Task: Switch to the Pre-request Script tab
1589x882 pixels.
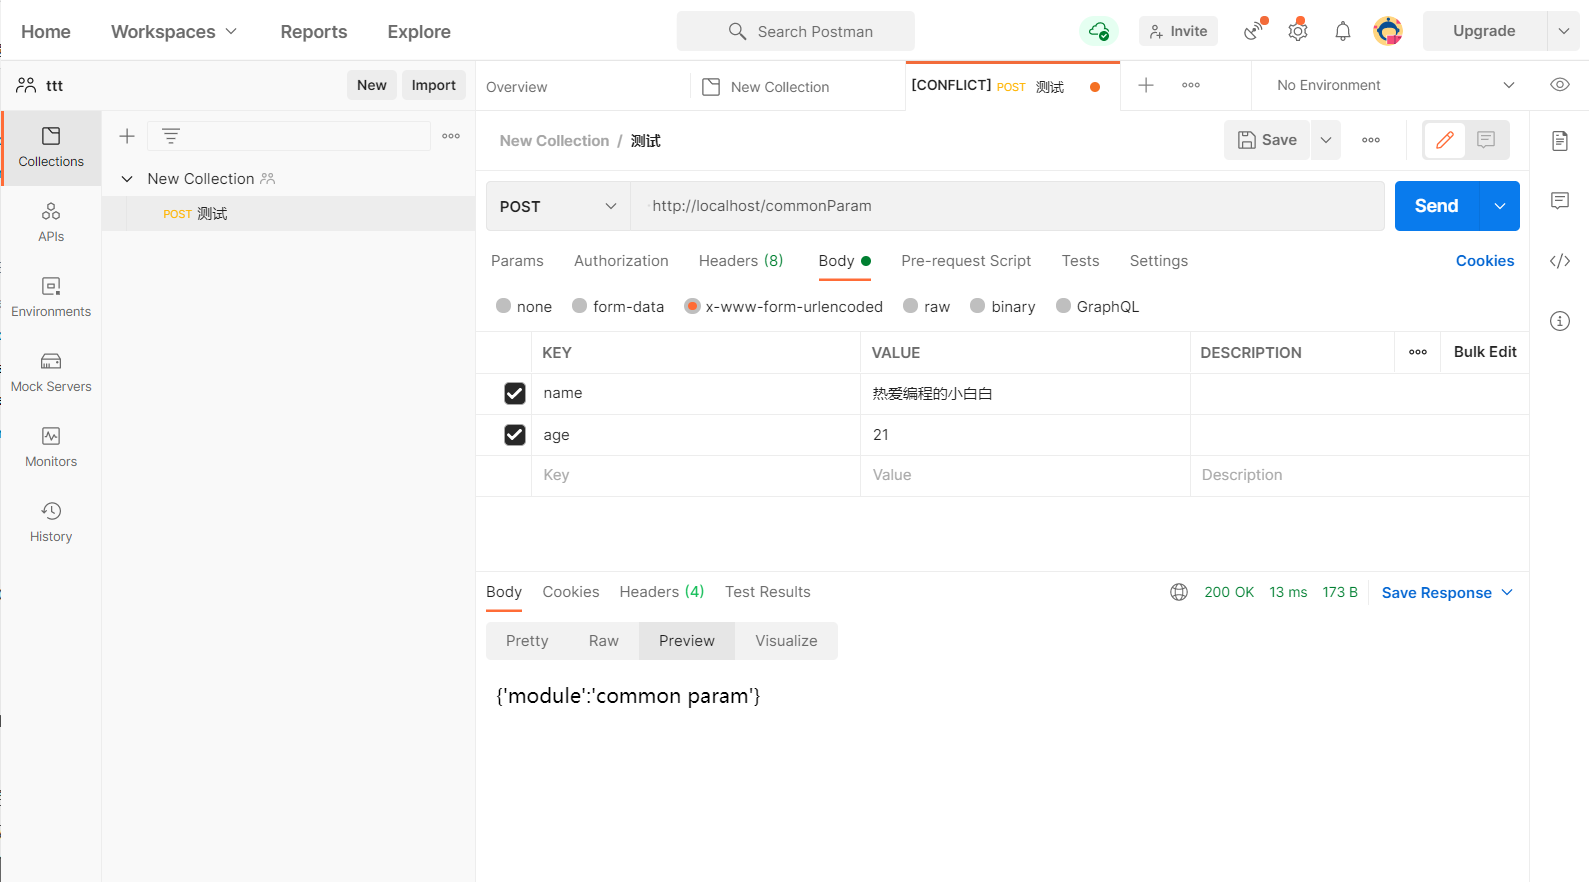Action: (966, 261)
